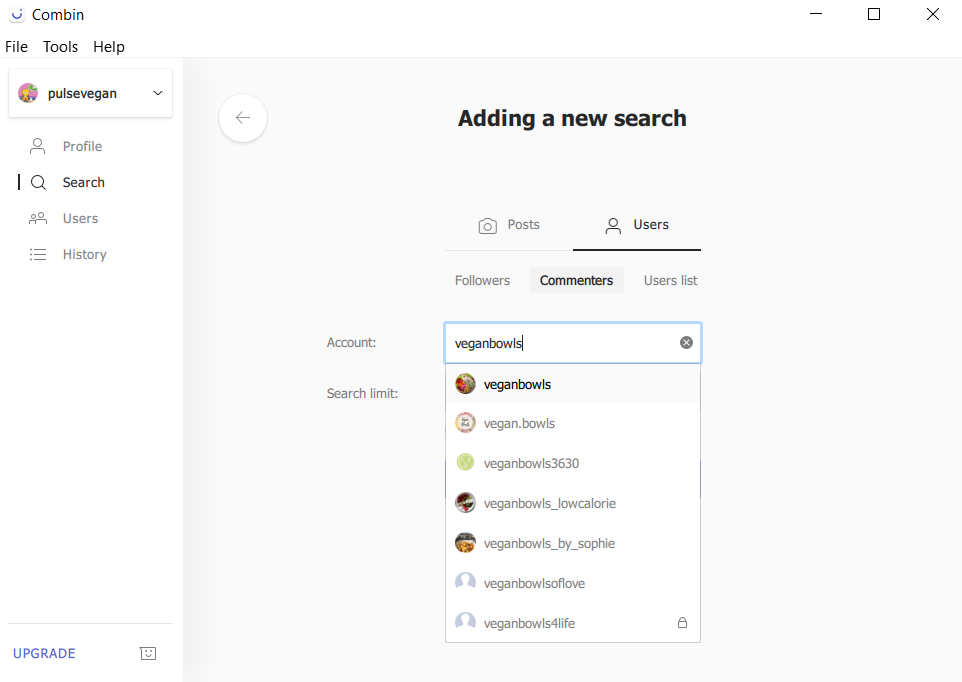Choose the veganbowls_lowcalorie suggestion
962x682 pixels.
pos(572,504)
